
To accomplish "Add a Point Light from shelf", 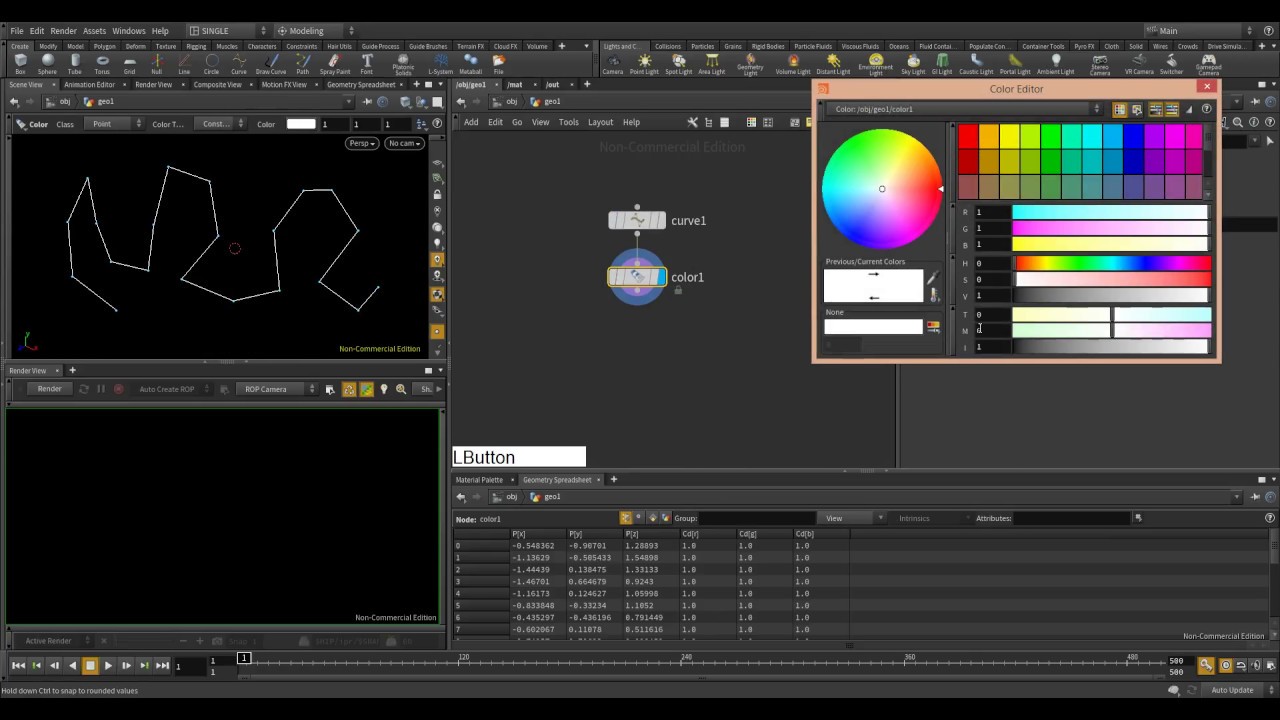I will (x=644, y=64).
